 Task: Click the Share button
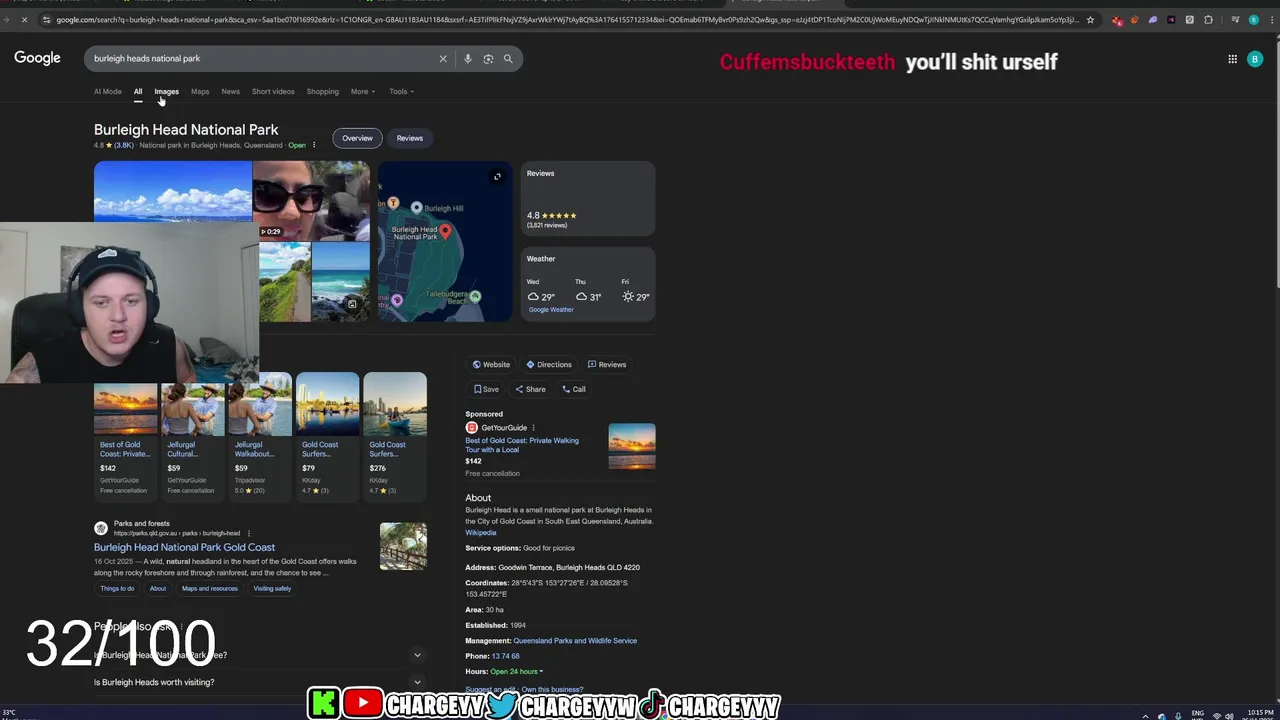(530, 389)
